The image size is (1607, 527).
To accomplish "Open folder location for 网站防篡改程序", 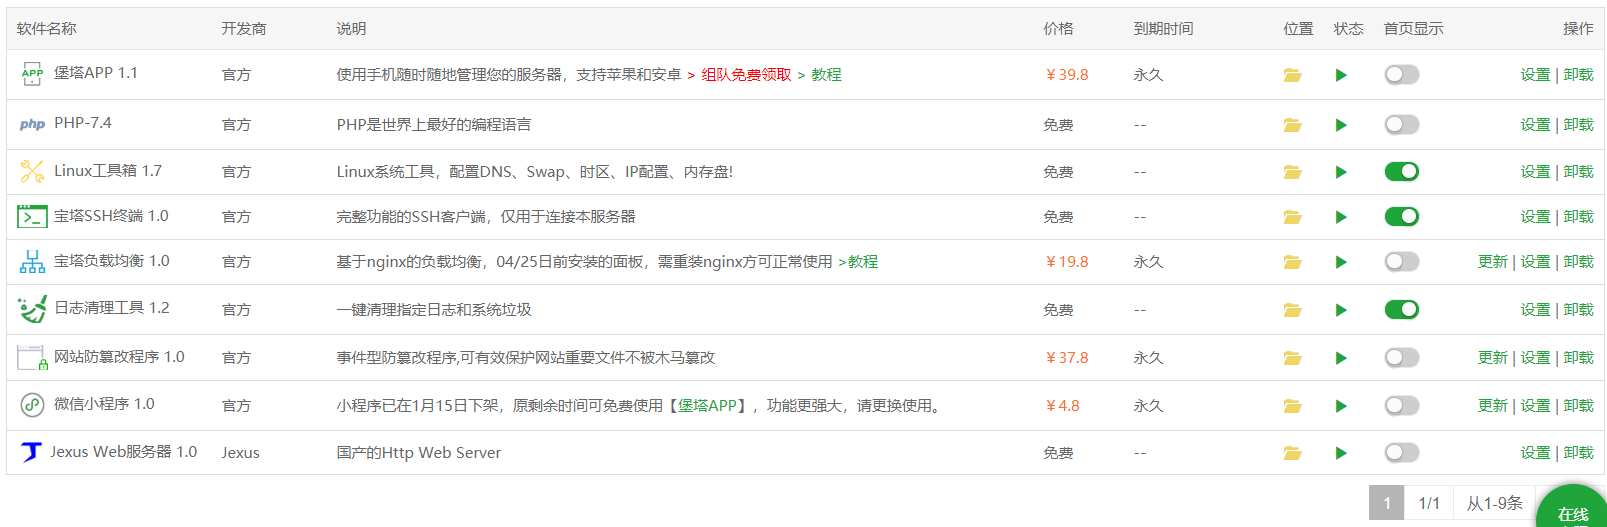I will click(x=1292, y=358).
